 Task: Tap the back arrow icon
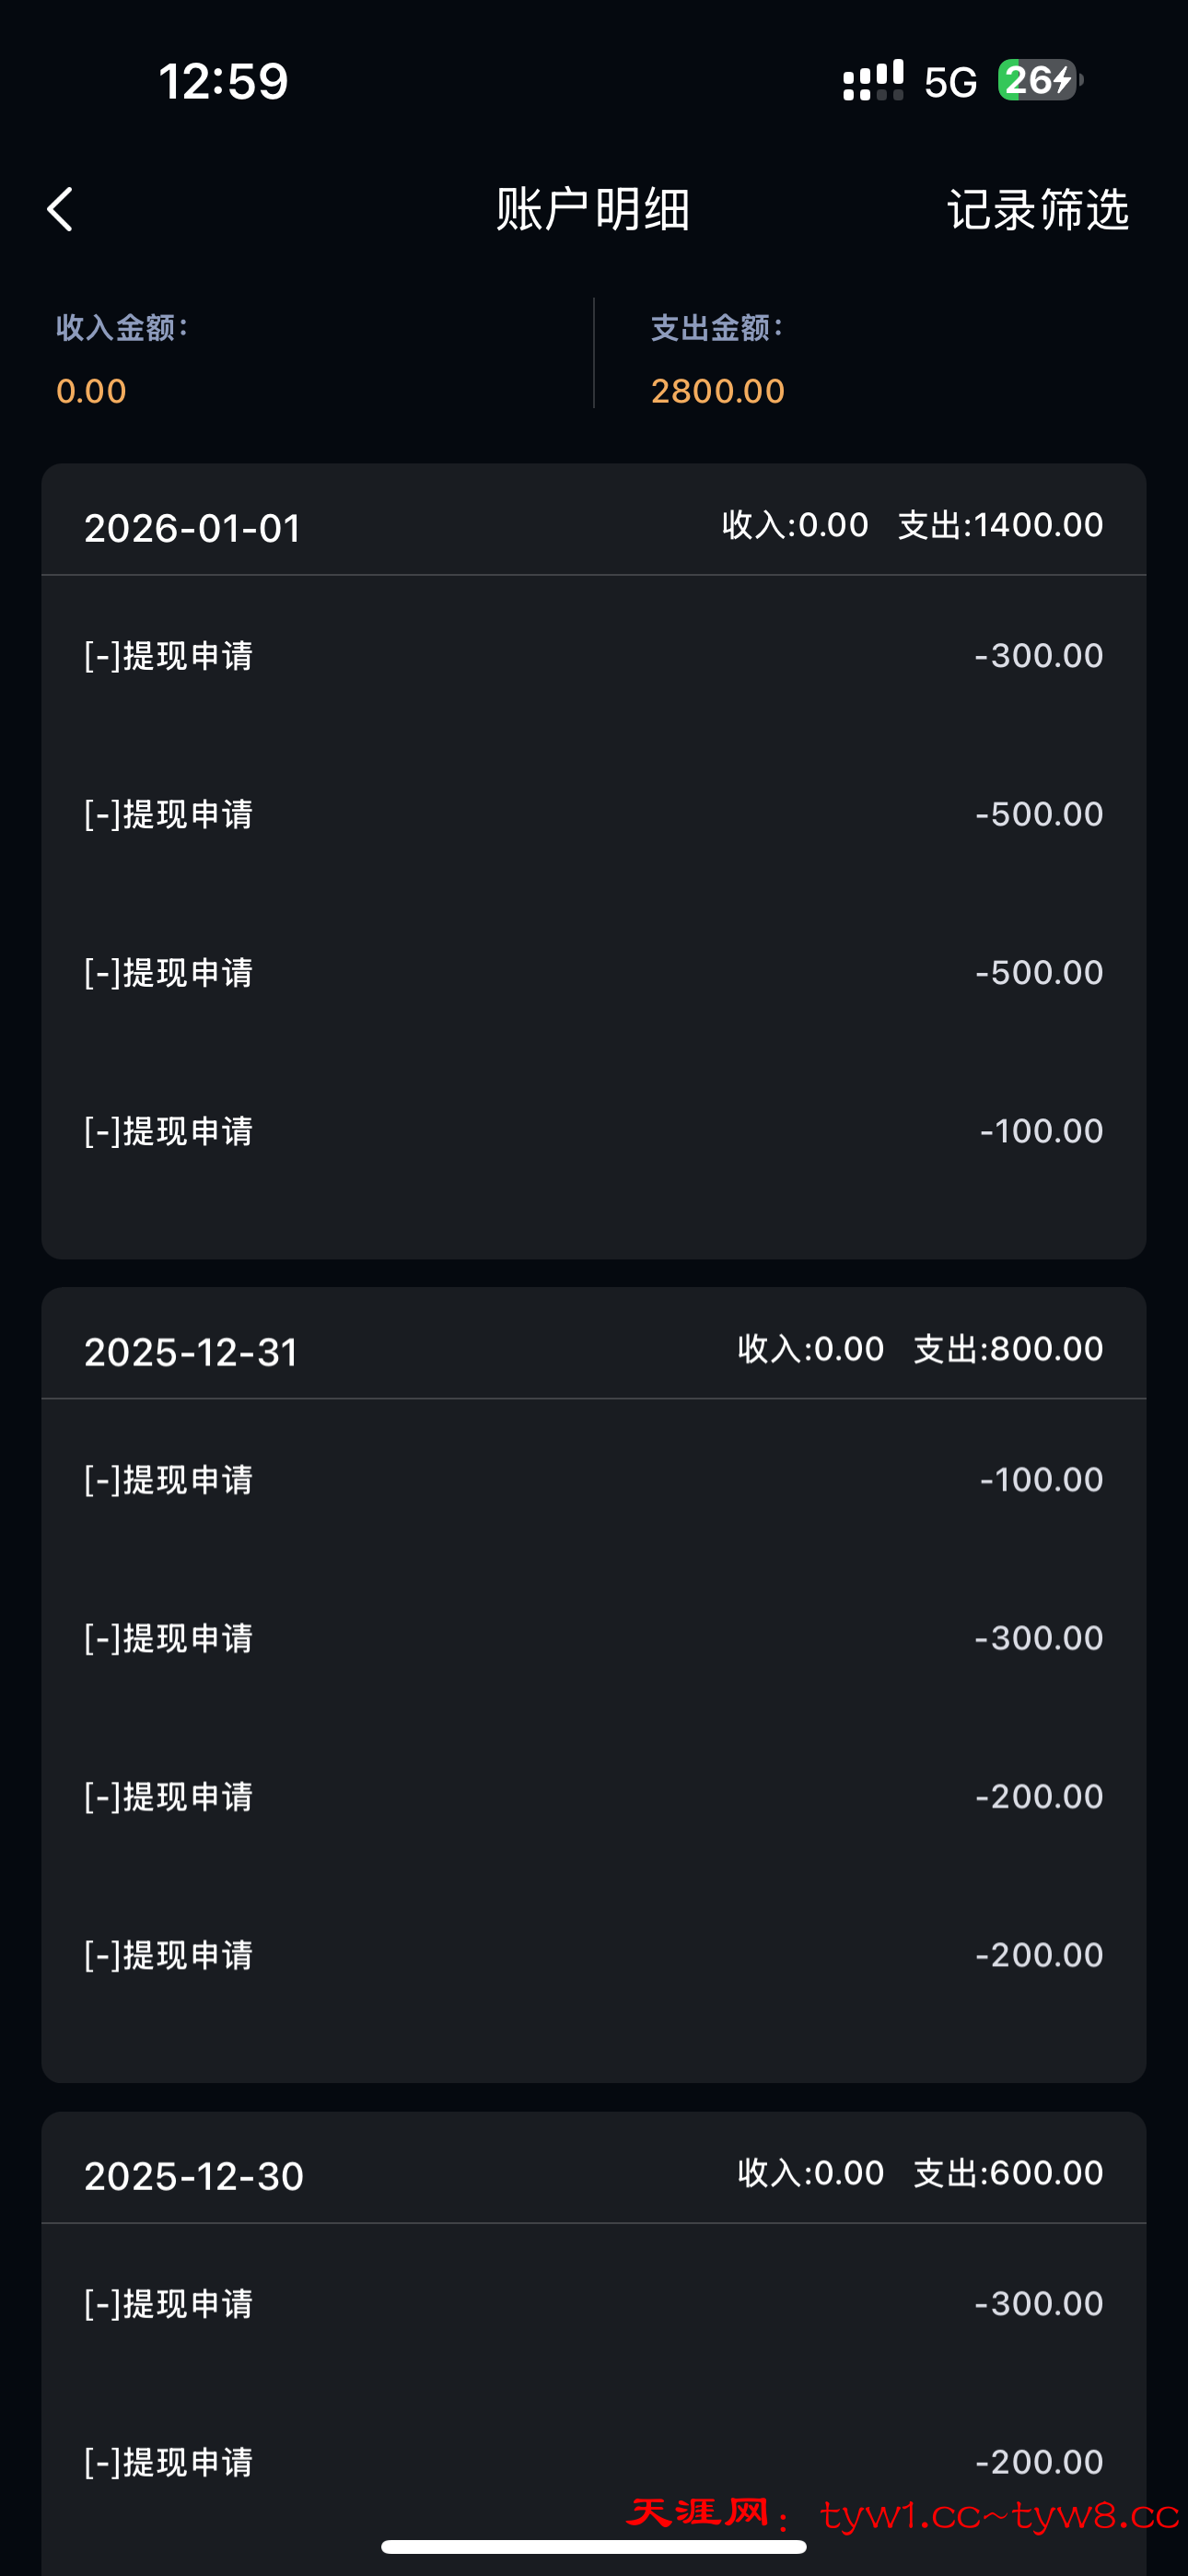[61, 210]
